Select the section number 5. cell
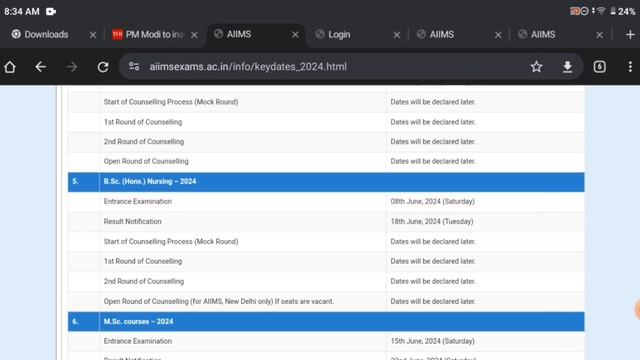This screenshot has width=640, height=360. pos(84,182)
